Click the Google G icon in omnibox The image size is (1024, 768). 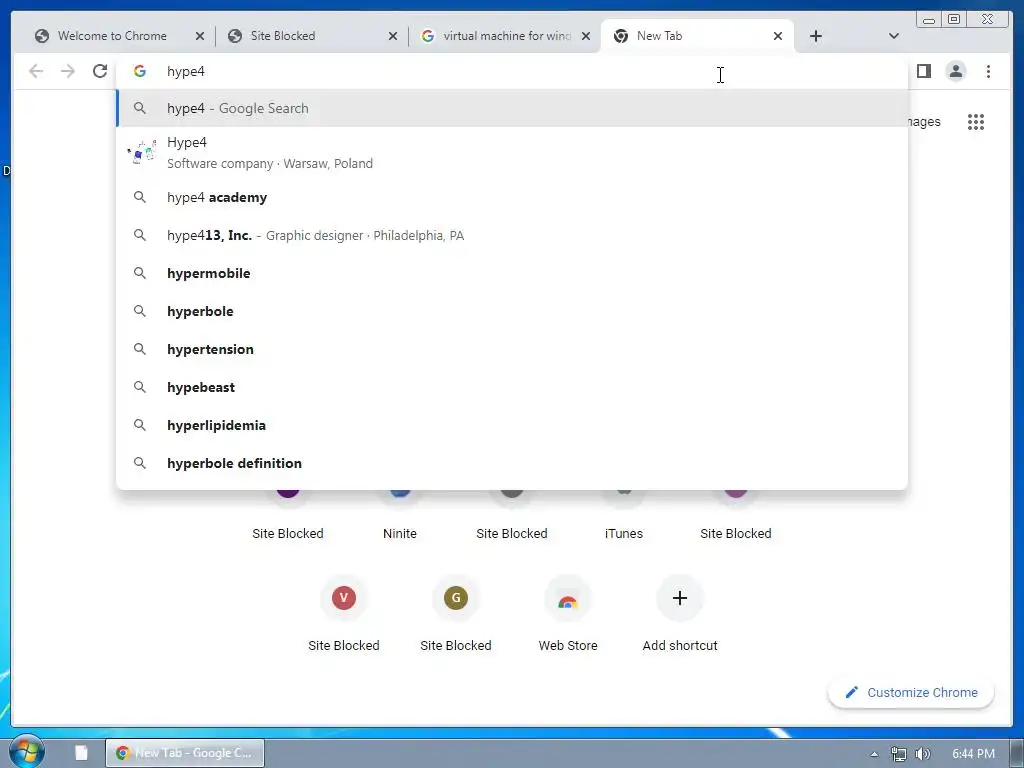(140, 71)
